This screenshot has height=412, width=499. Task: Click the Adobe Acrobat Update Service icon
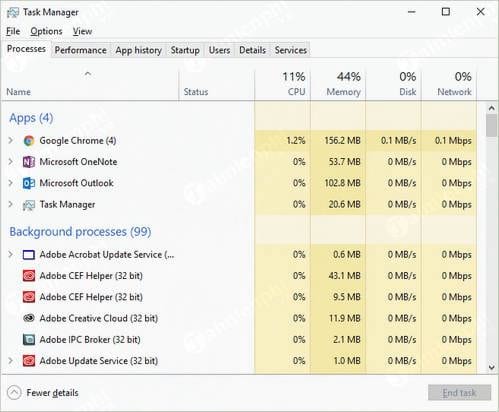[29, 255]
